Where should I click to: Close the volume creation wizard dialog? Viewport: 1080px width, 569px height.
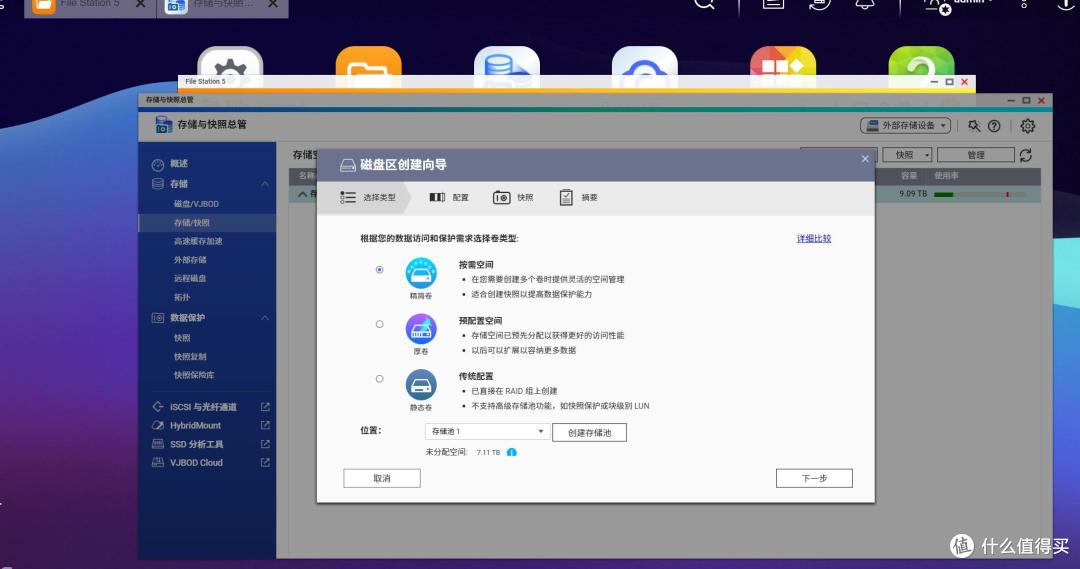click(865, 159)
